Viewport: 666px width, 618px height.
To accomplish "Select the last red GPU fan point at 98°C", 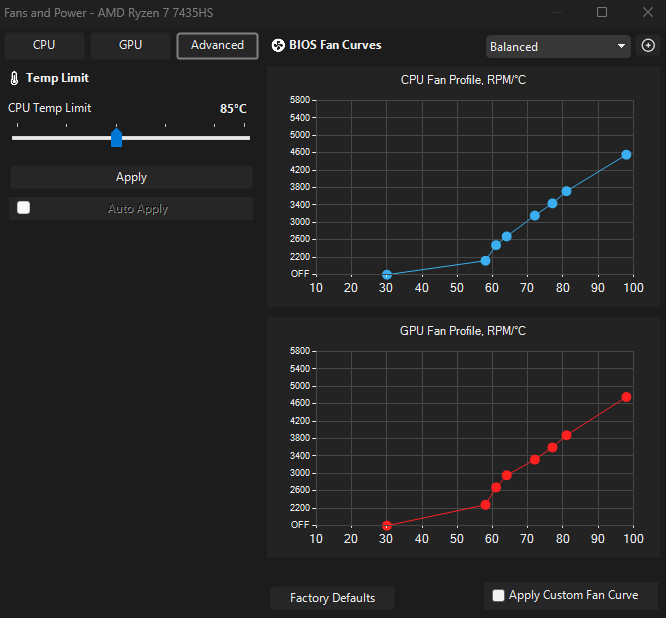I will (626, 397).
